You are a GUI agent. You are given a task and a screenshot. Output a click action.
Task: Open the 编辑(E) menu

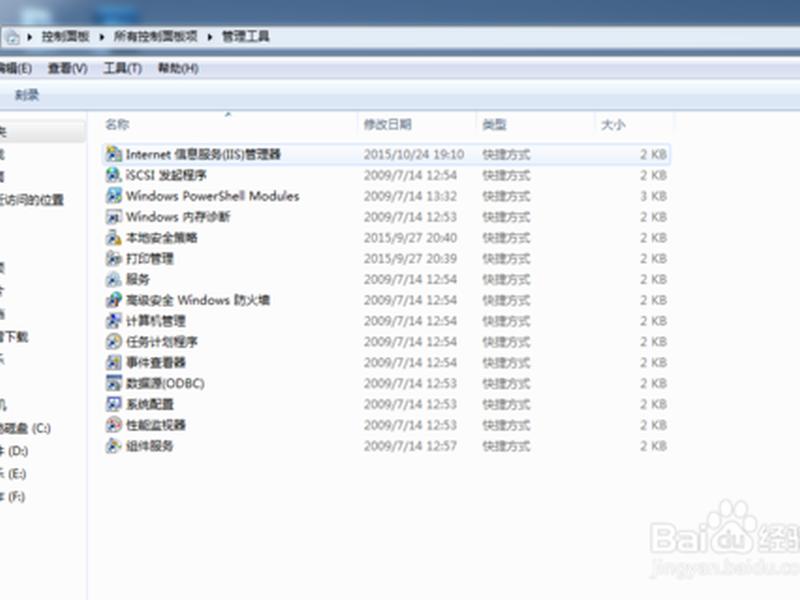pyautogui.click(x=15, y=68)
